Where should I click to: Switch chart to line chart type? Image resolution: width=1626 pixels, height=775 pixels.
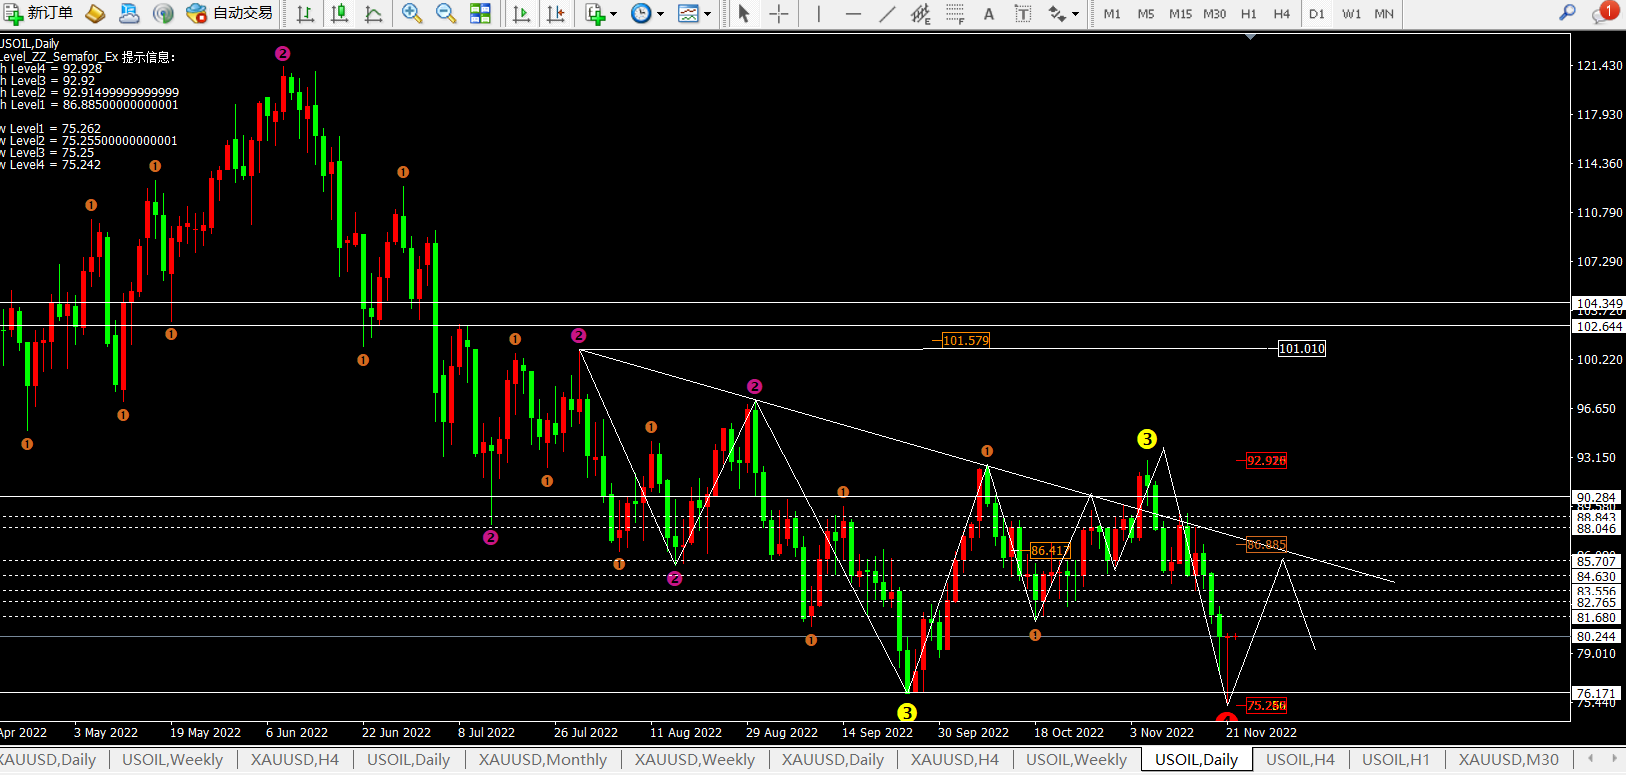click(374, 13)
